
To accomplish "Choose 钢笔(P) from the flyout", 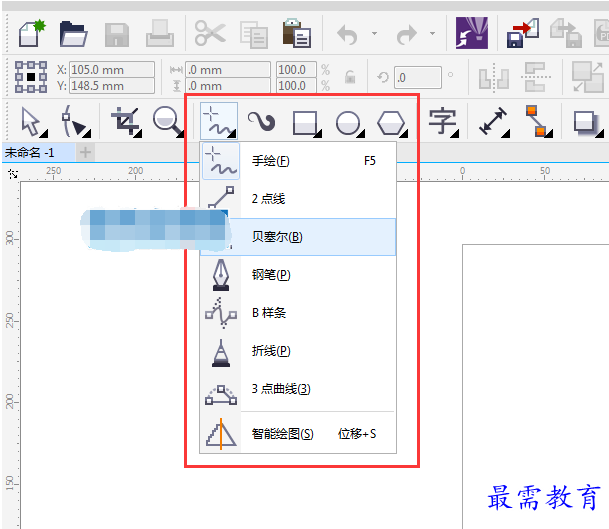I will (298, 275).
